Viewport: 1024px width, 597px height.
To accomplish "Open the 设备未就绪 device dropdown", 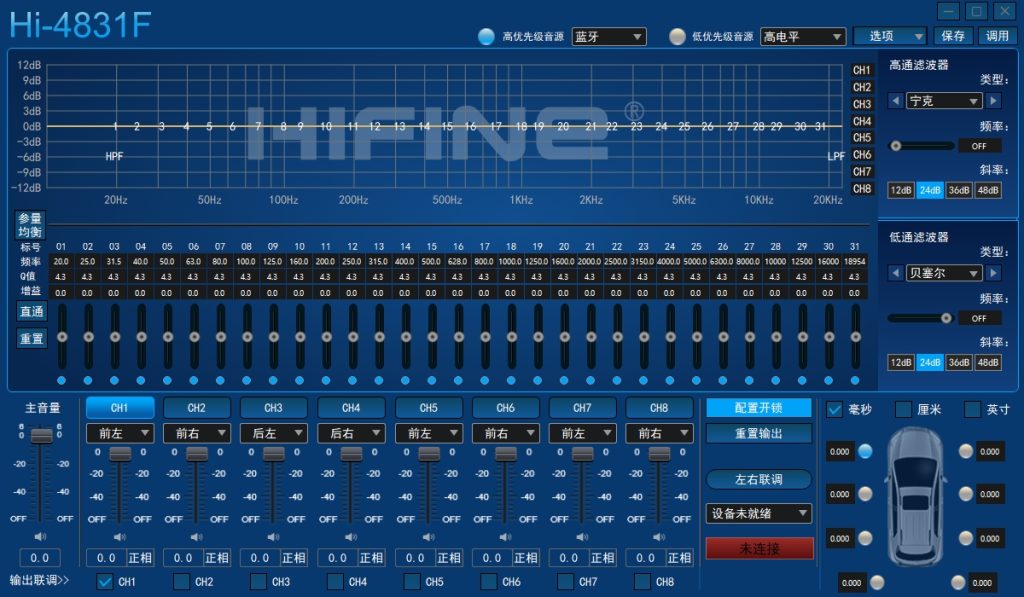I will coord(758,513).
